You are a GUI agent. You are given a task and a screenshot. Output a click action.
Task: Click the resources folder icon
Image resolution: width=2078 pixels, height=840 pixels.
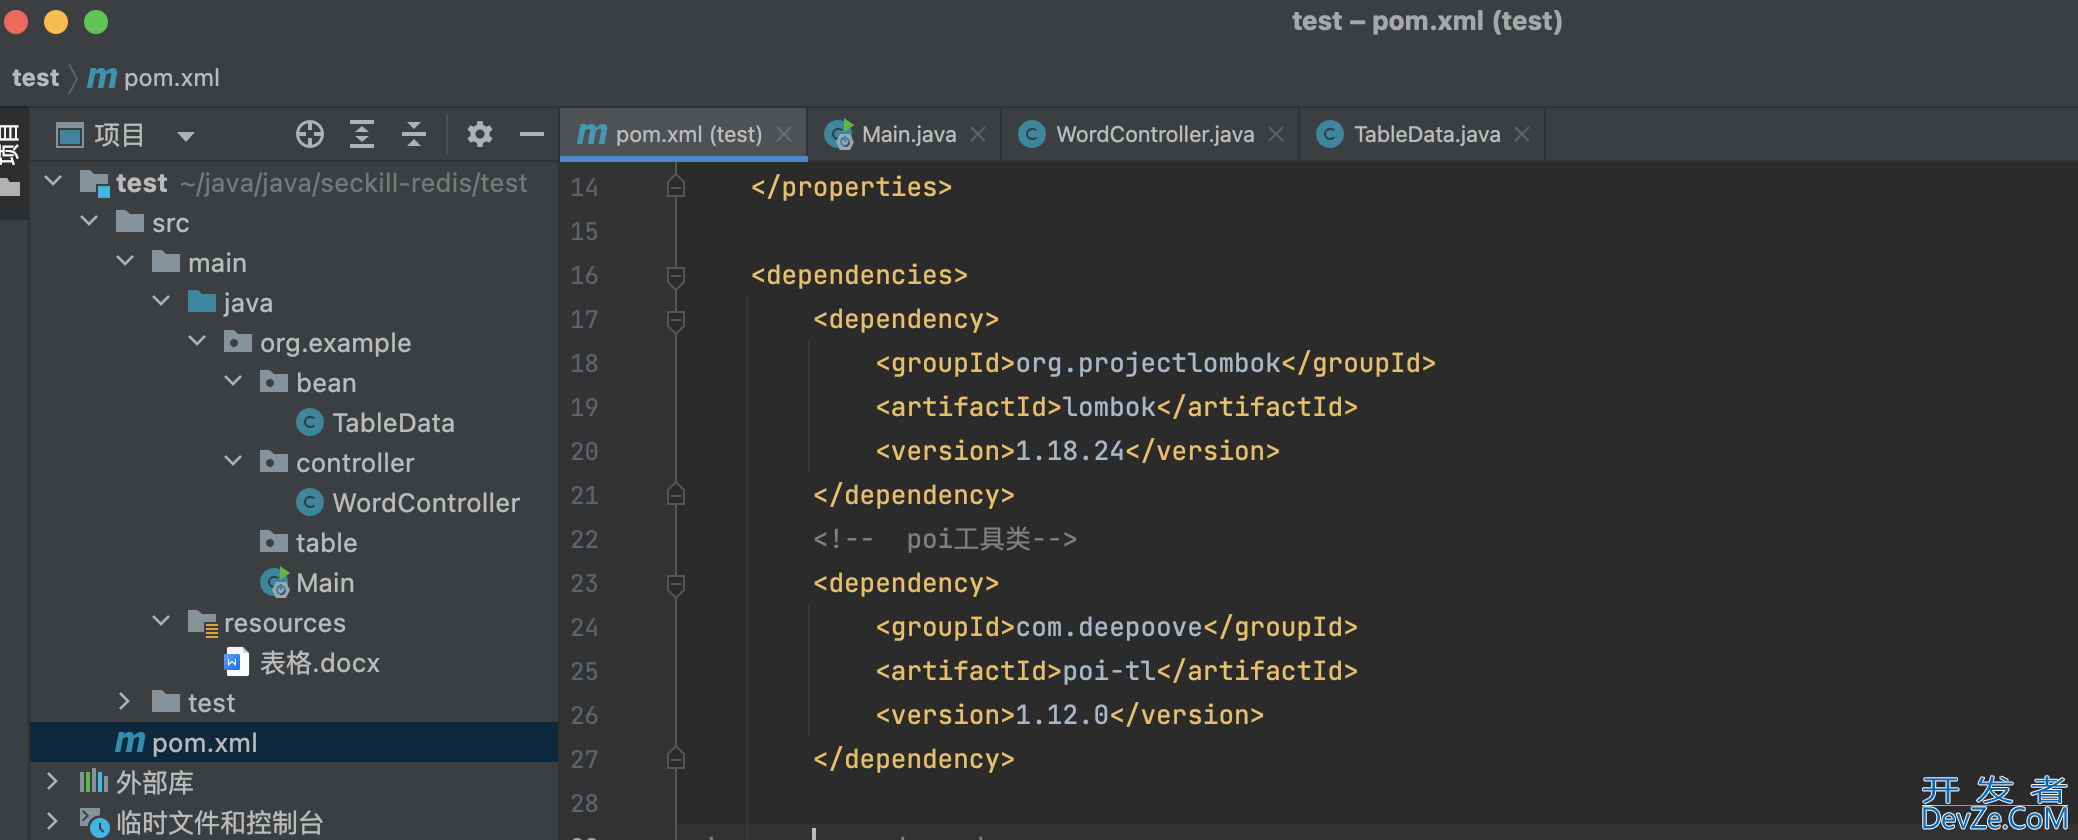tap(203, 623)
